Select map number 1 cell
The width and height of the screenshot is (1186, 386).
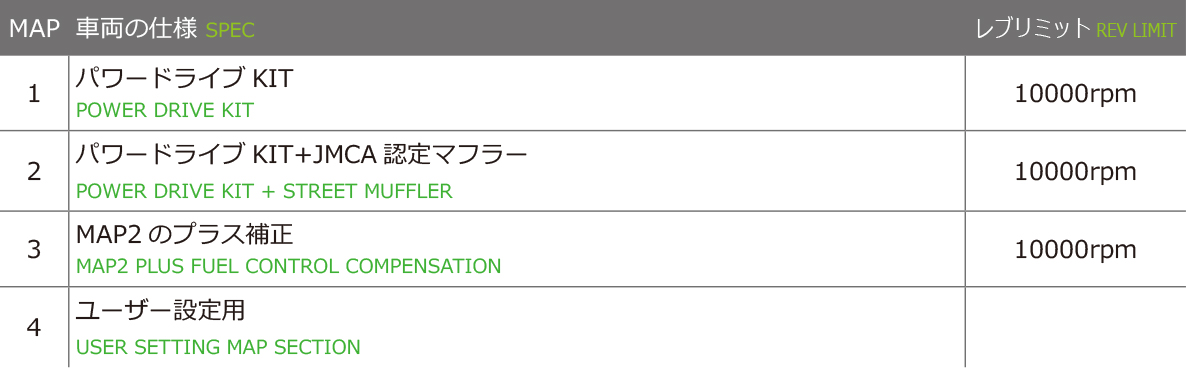tap(34, 94)
